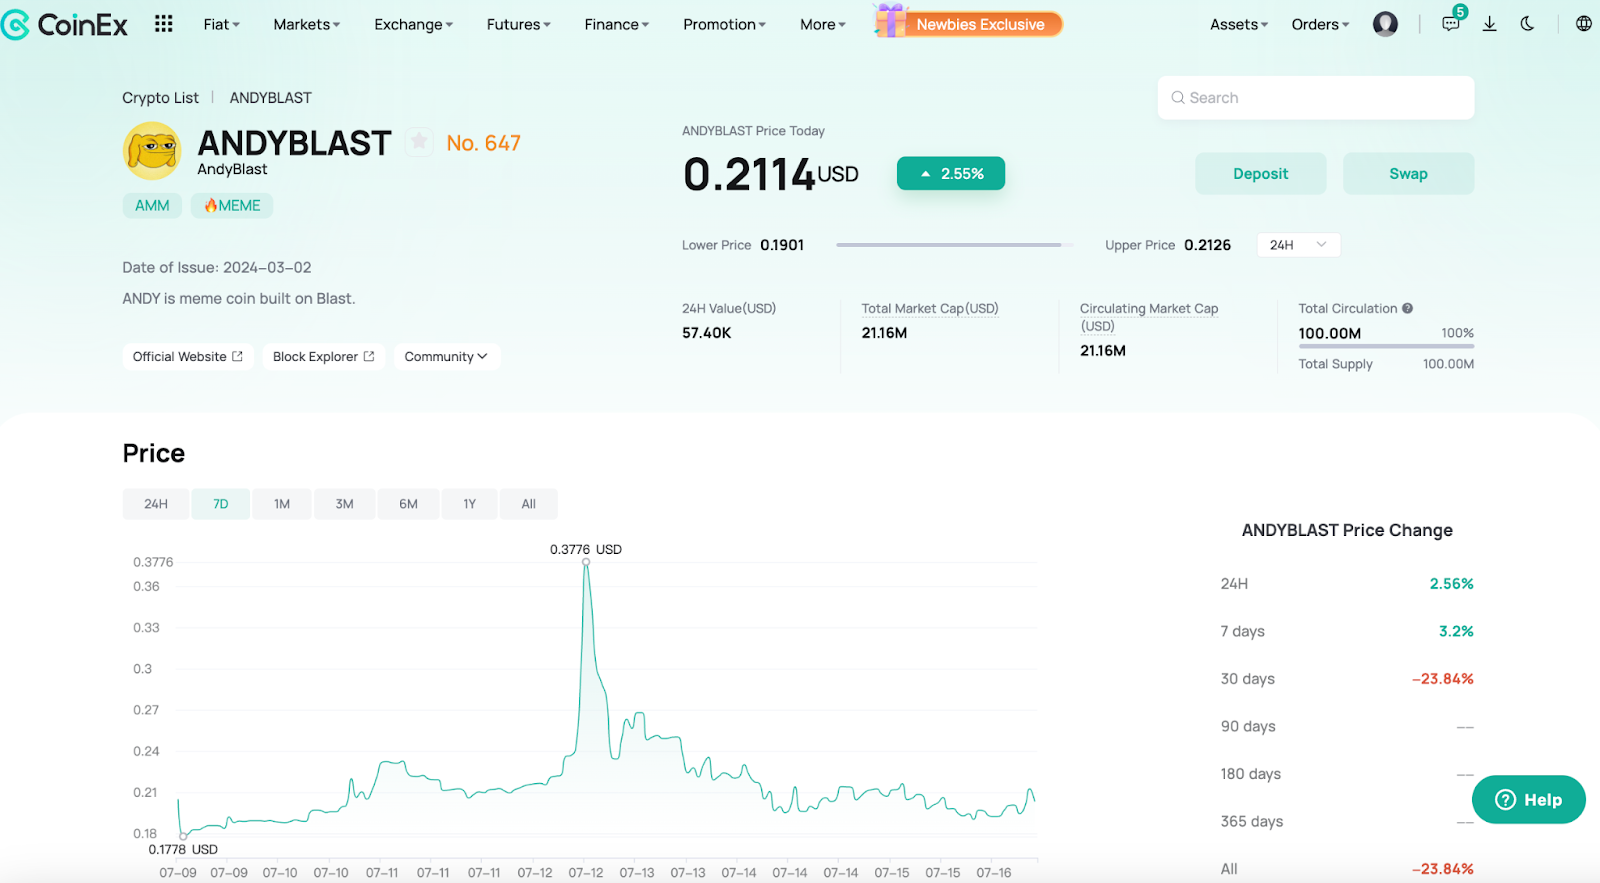Go to Crypto List breadcrumb
This screenshot has width=1600, height=883.
(160, 98)
